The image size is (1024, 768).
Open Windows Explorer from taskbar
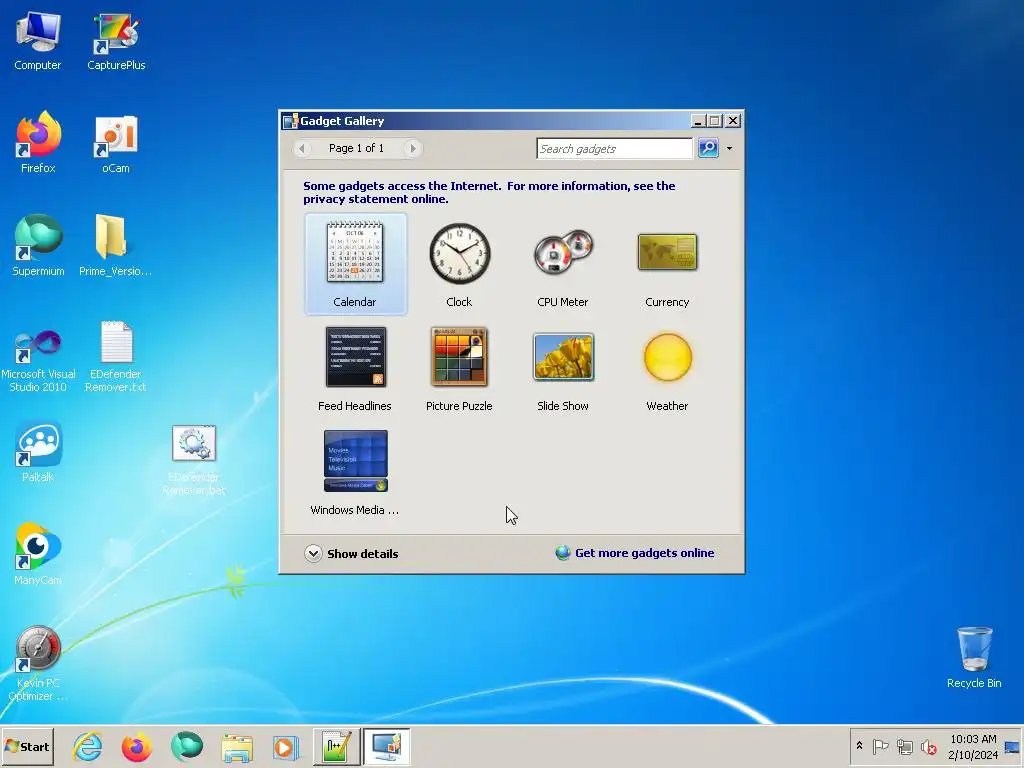click(x=236, y=746)
